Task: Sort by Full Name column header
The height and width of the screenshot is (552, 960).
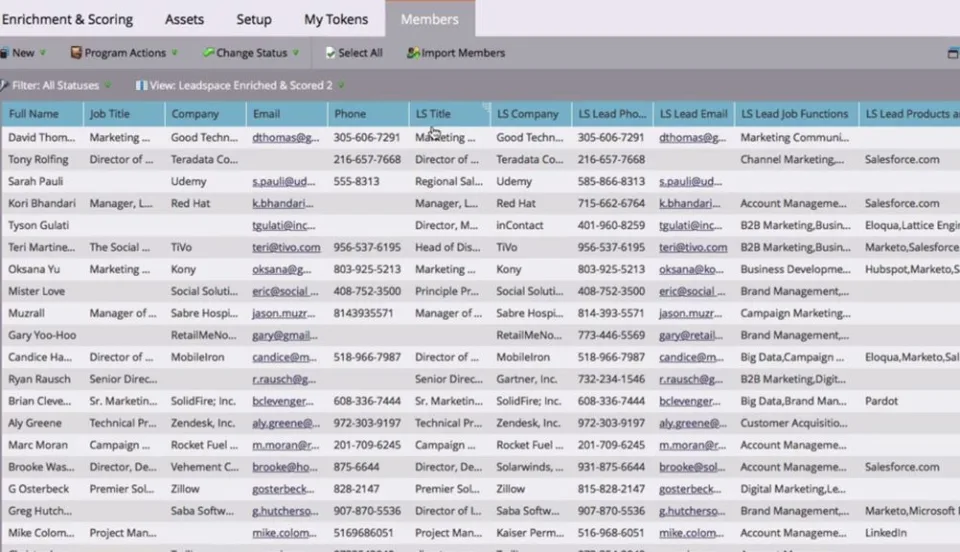Action: click(42, 114)
